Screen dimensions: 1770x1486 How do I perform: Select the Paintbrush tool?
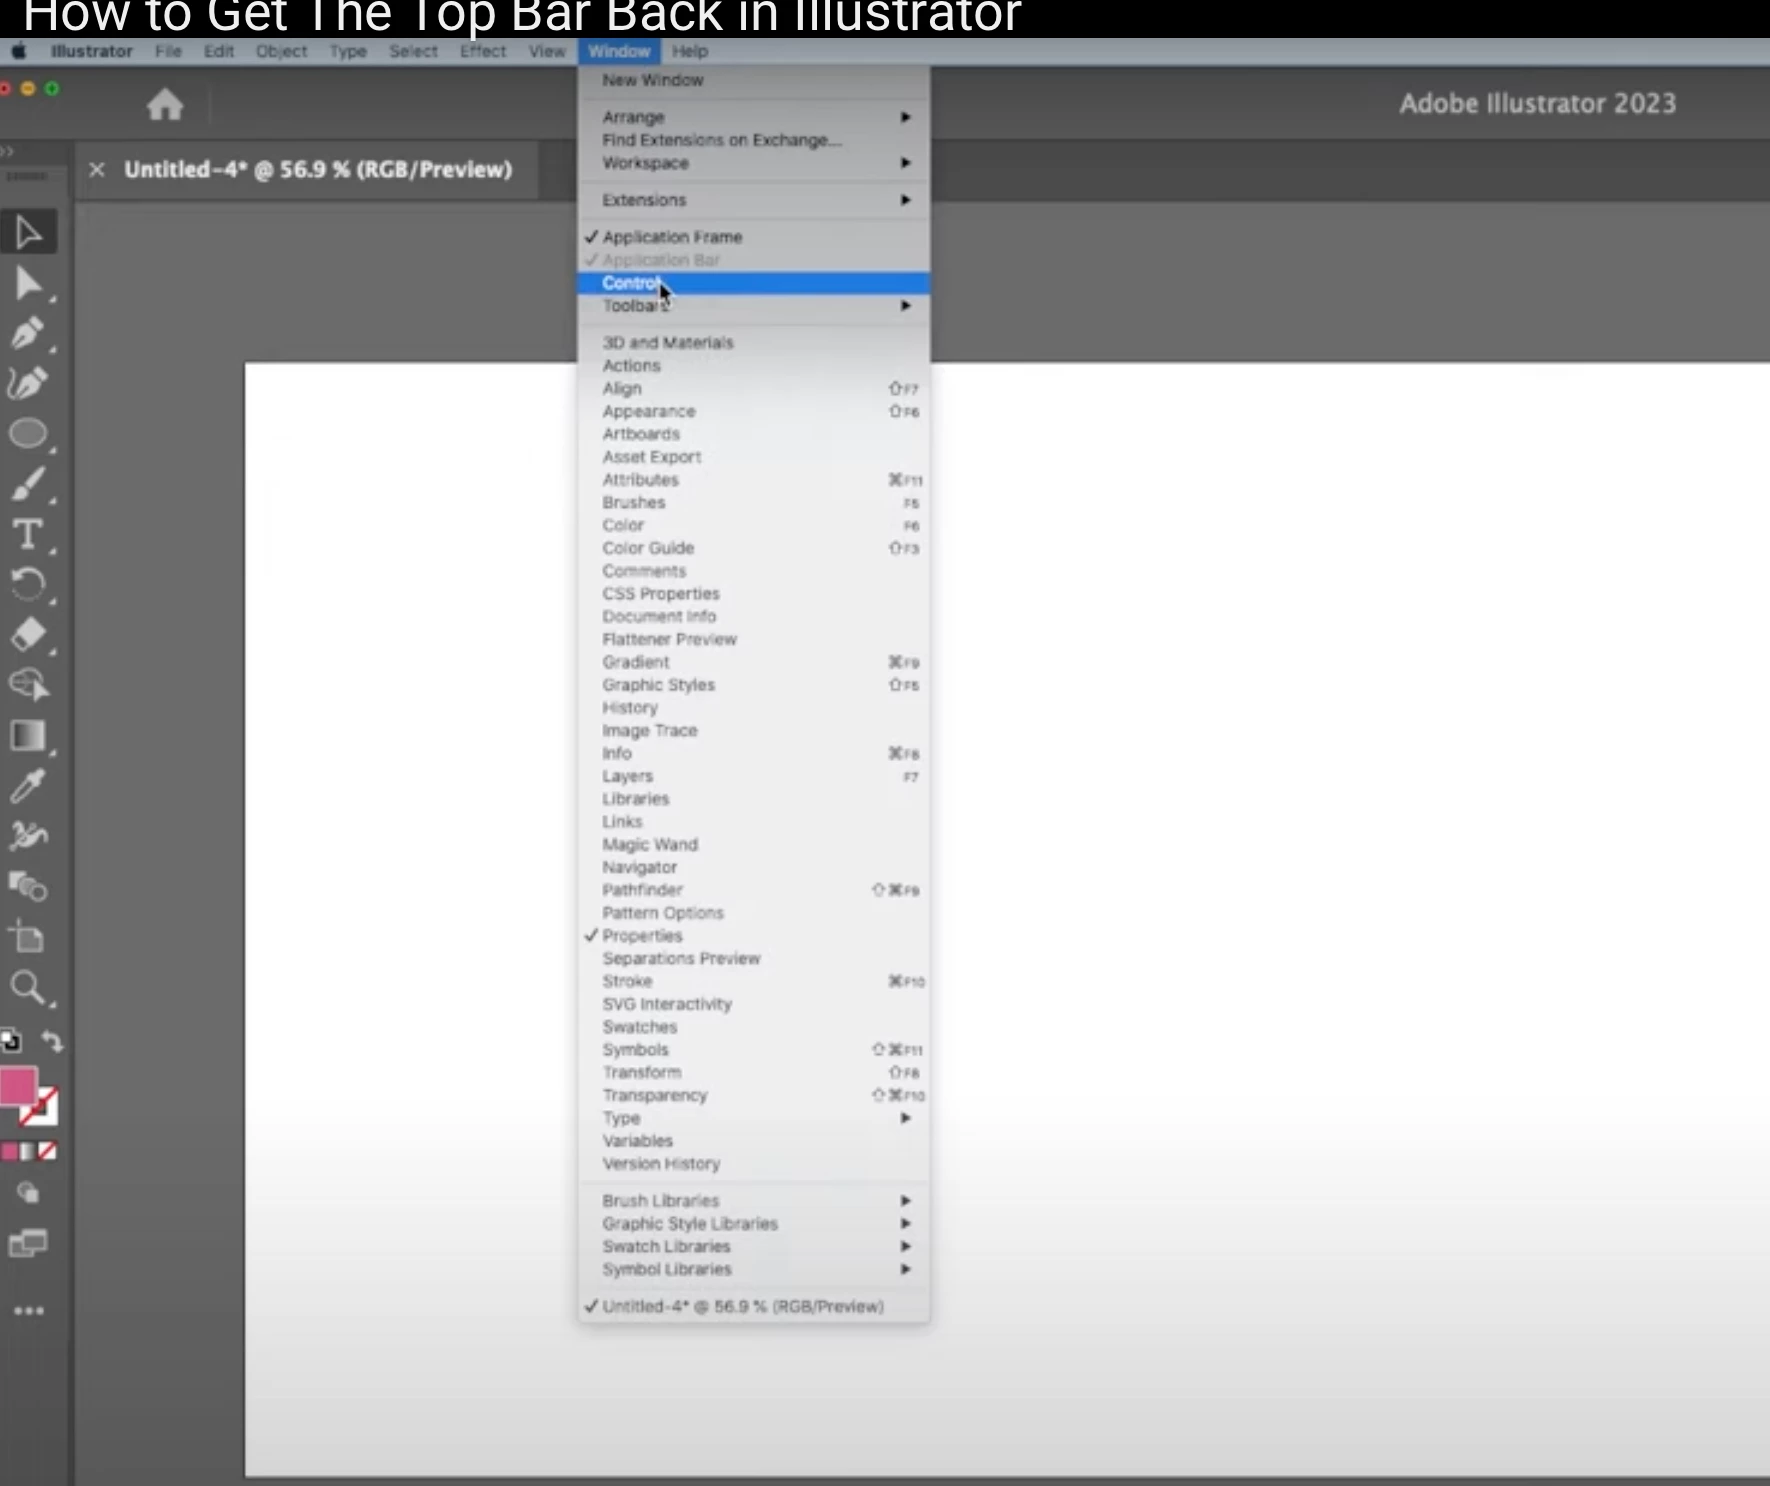point(28,484)
